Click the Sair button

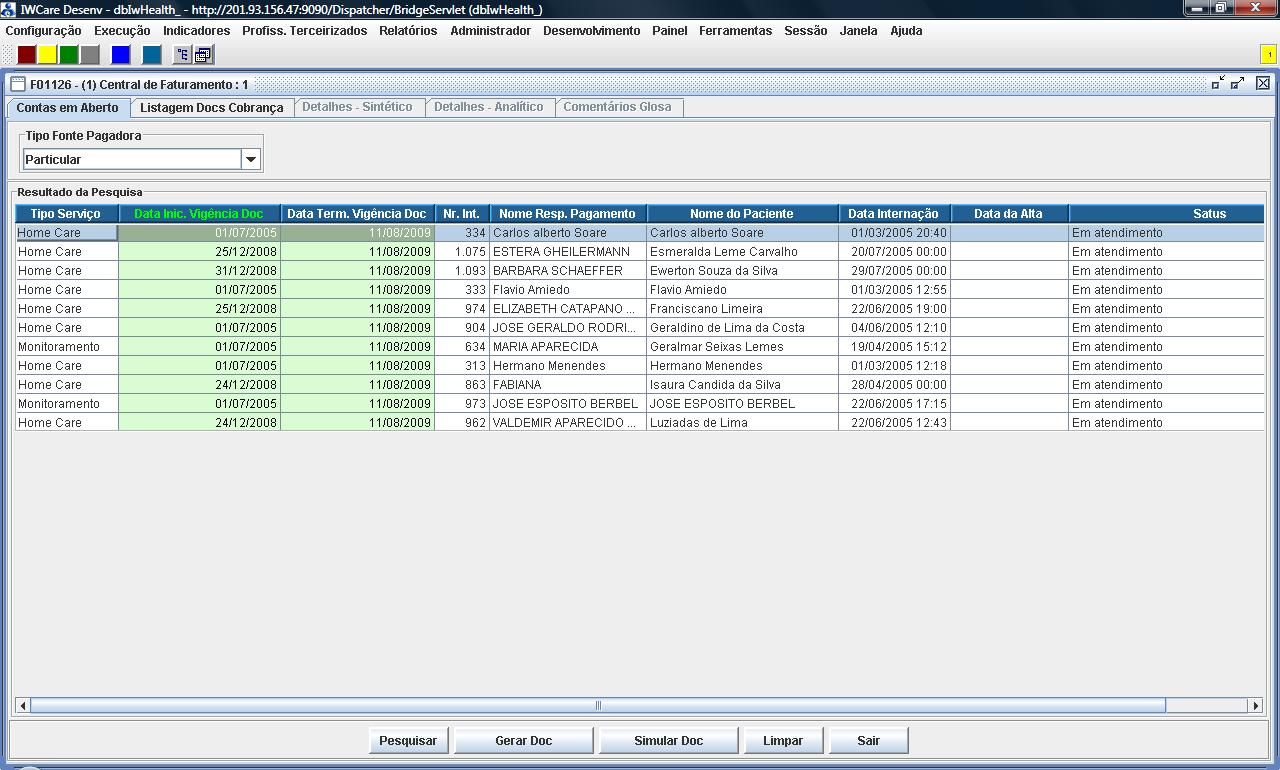pyautogui.click(x=868, y=741)
